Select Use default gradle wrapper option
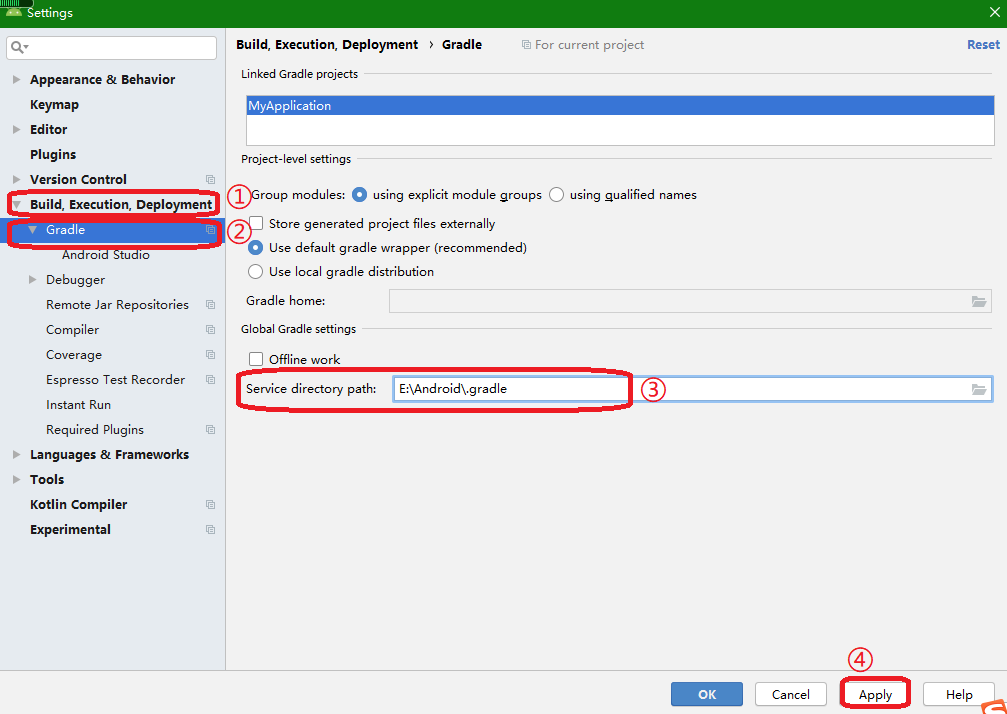Viewport: 1007px width, 714px height. [x=255, y=248]
